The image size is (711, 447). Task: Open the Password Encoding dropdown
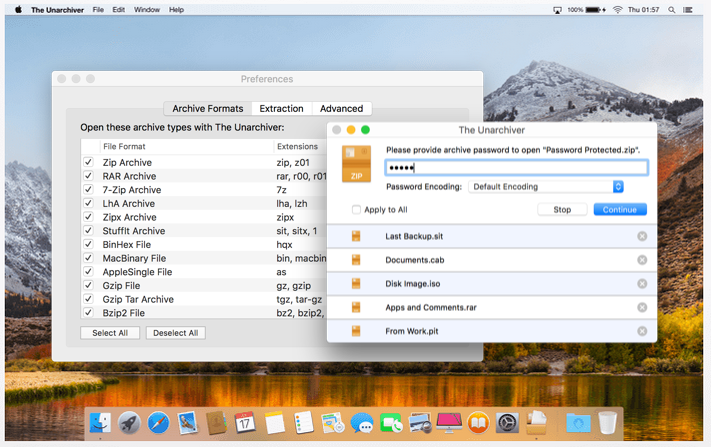click(546, 186)
